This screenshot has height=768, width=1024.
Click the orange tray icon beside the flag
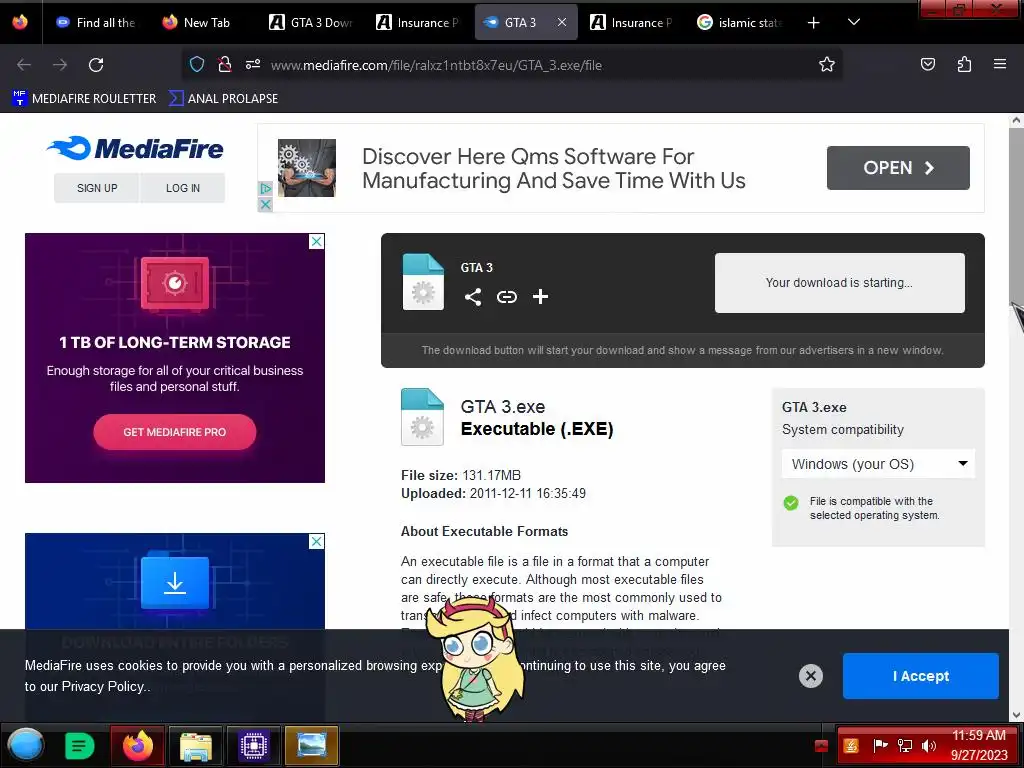click(x=851, y=745)
